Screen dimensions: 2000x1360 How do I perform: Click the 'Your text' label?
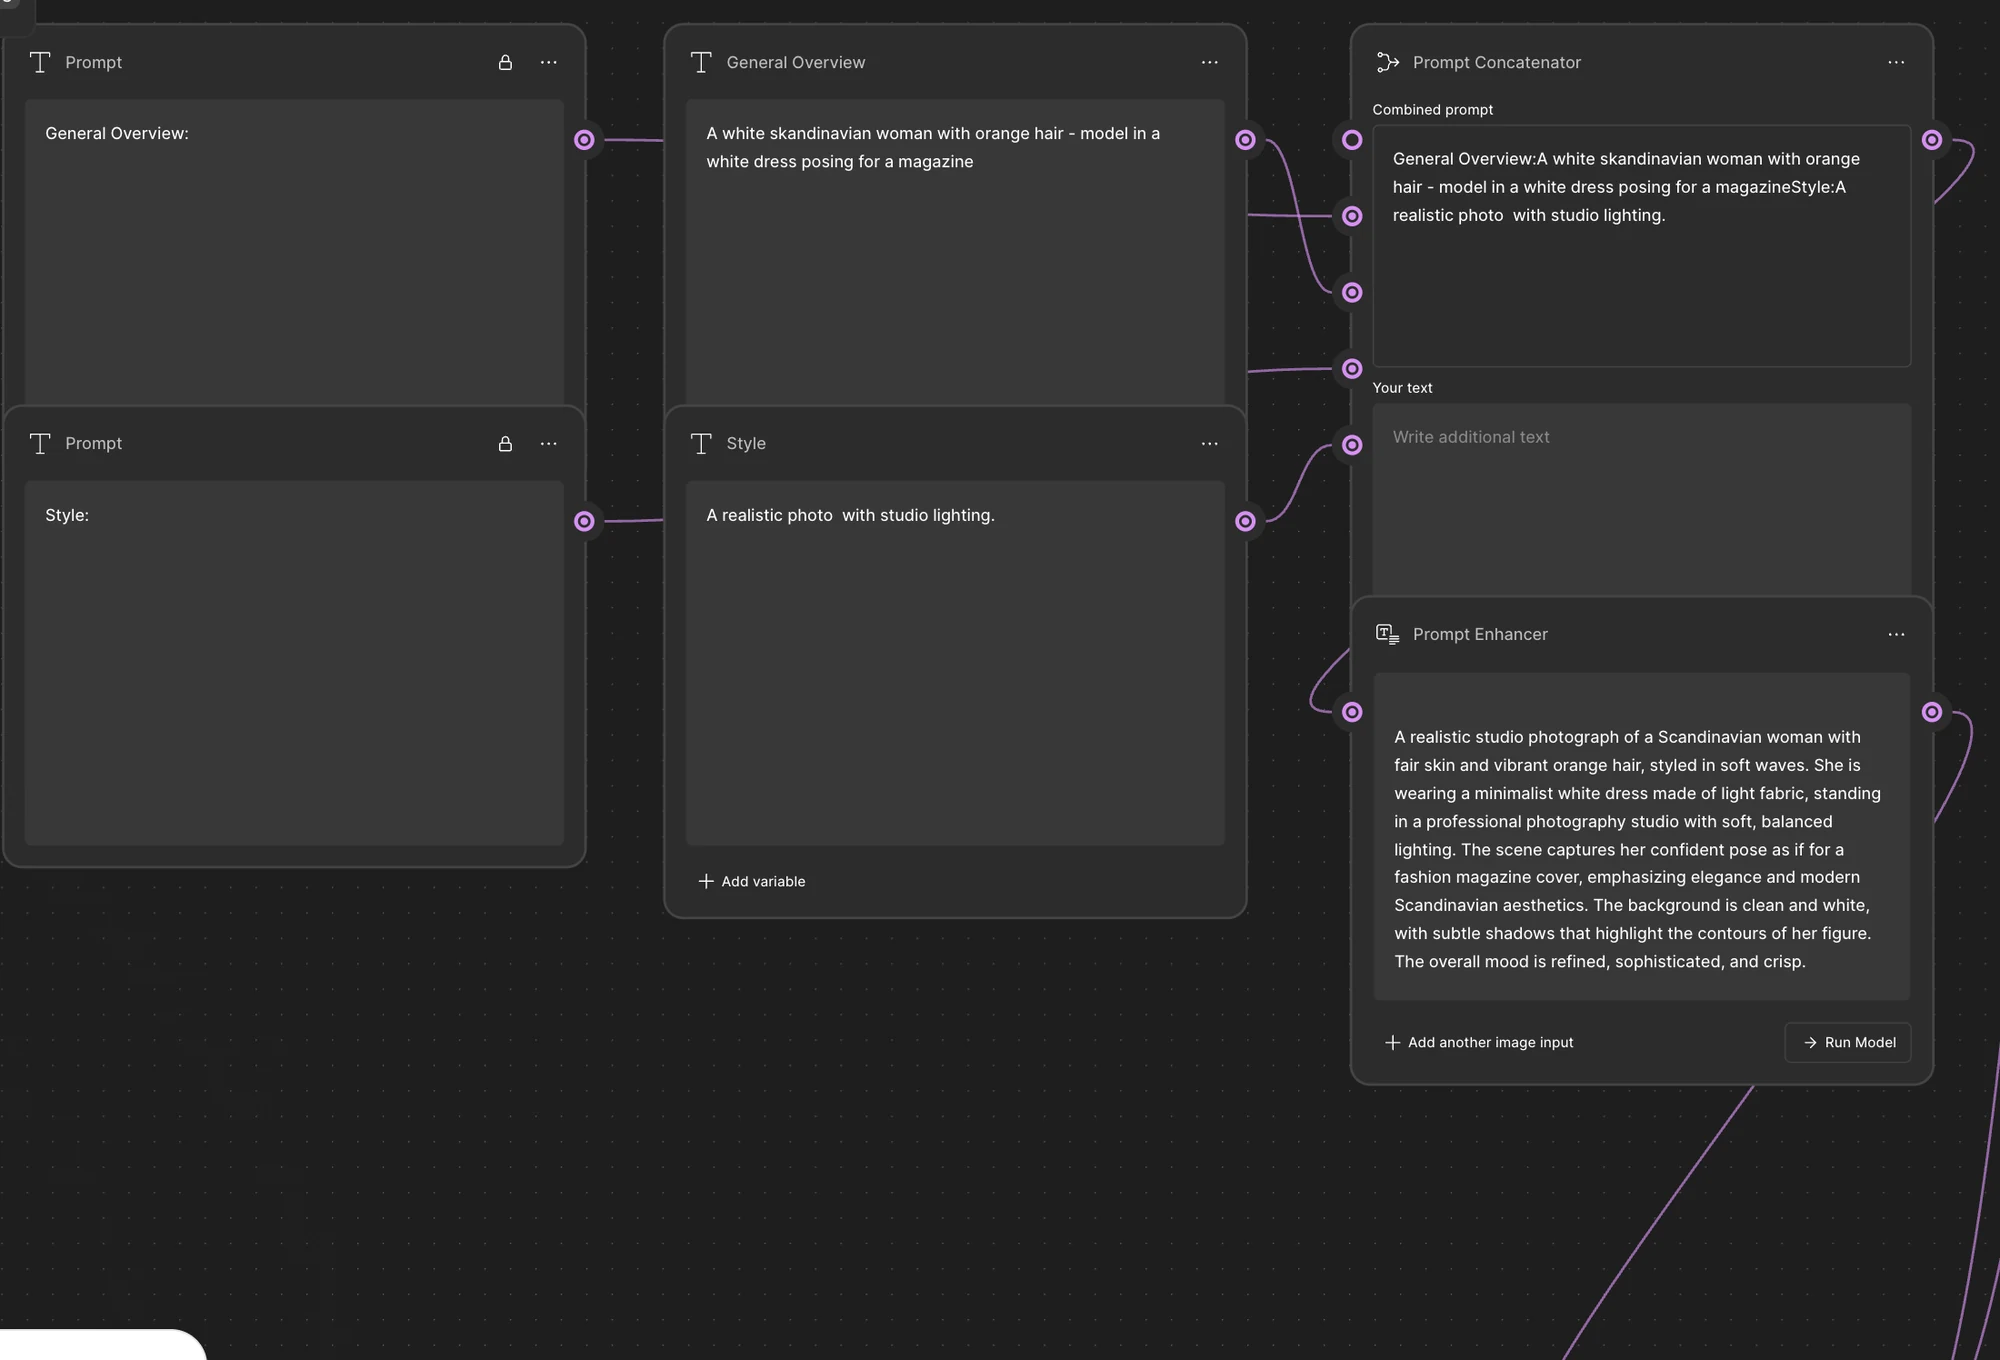[1402, 388]
